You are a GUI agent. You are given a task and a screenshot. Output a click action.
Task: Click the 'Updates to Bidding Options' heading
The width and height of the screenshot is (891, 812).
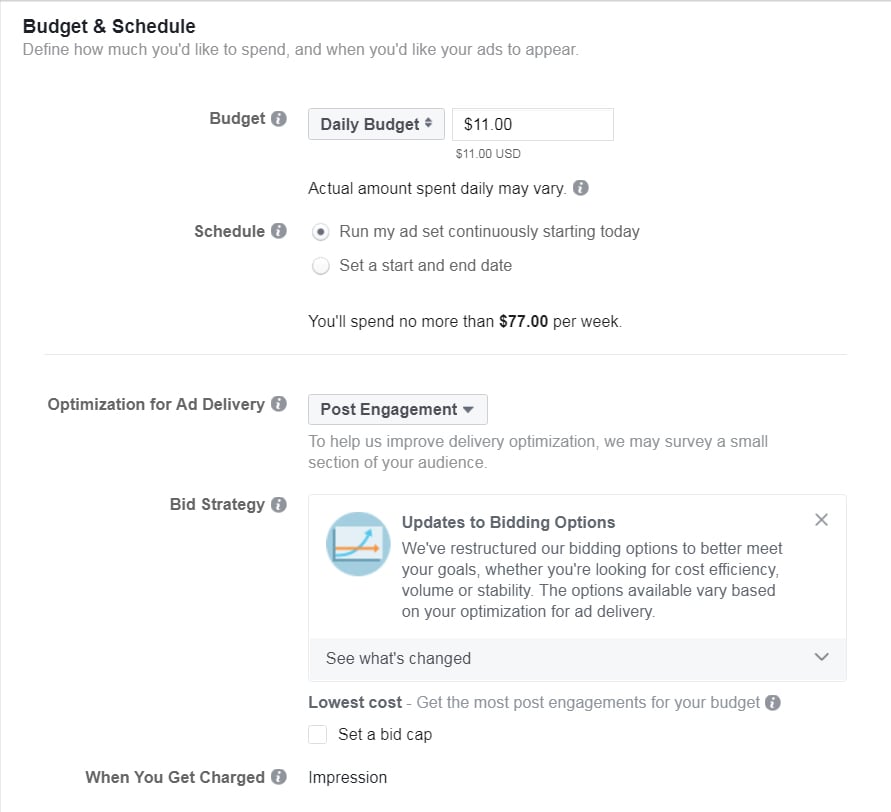tap(508, 522)
